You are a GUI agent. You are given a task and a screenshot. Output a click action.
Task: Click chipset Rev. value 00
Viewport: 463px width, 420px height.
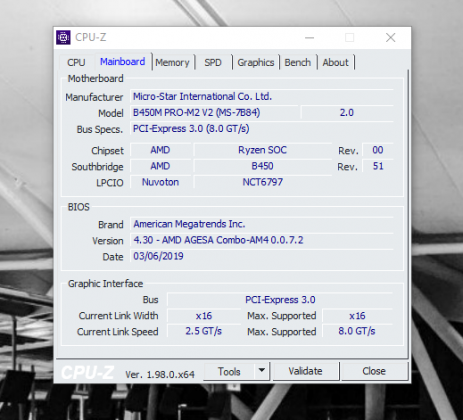(378, 150)
